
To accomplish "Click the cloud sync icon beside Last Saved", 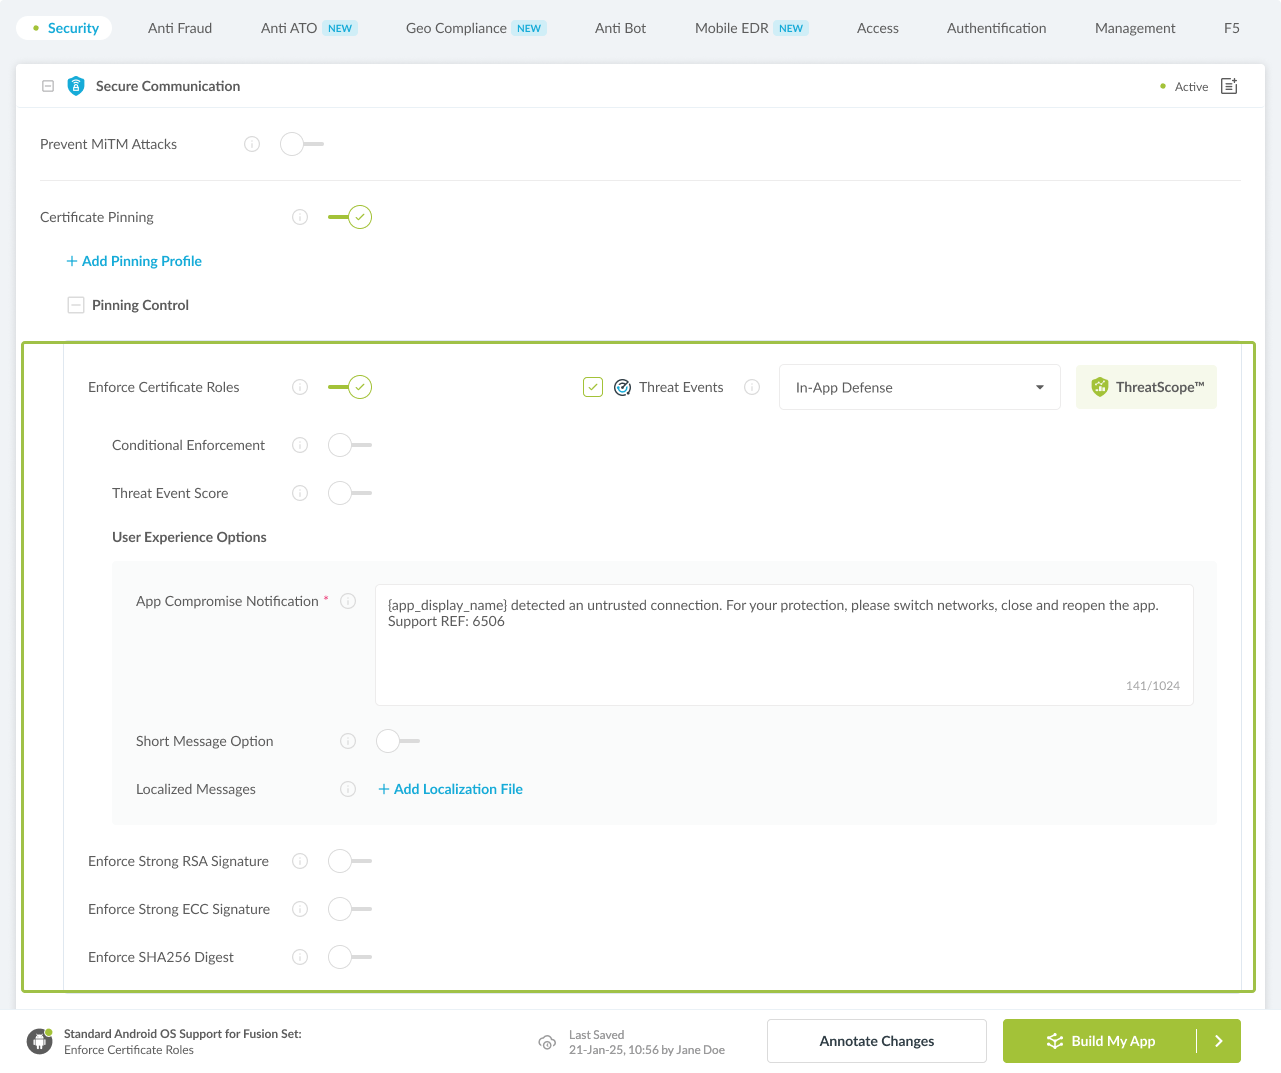I will tap(547, 1042).
